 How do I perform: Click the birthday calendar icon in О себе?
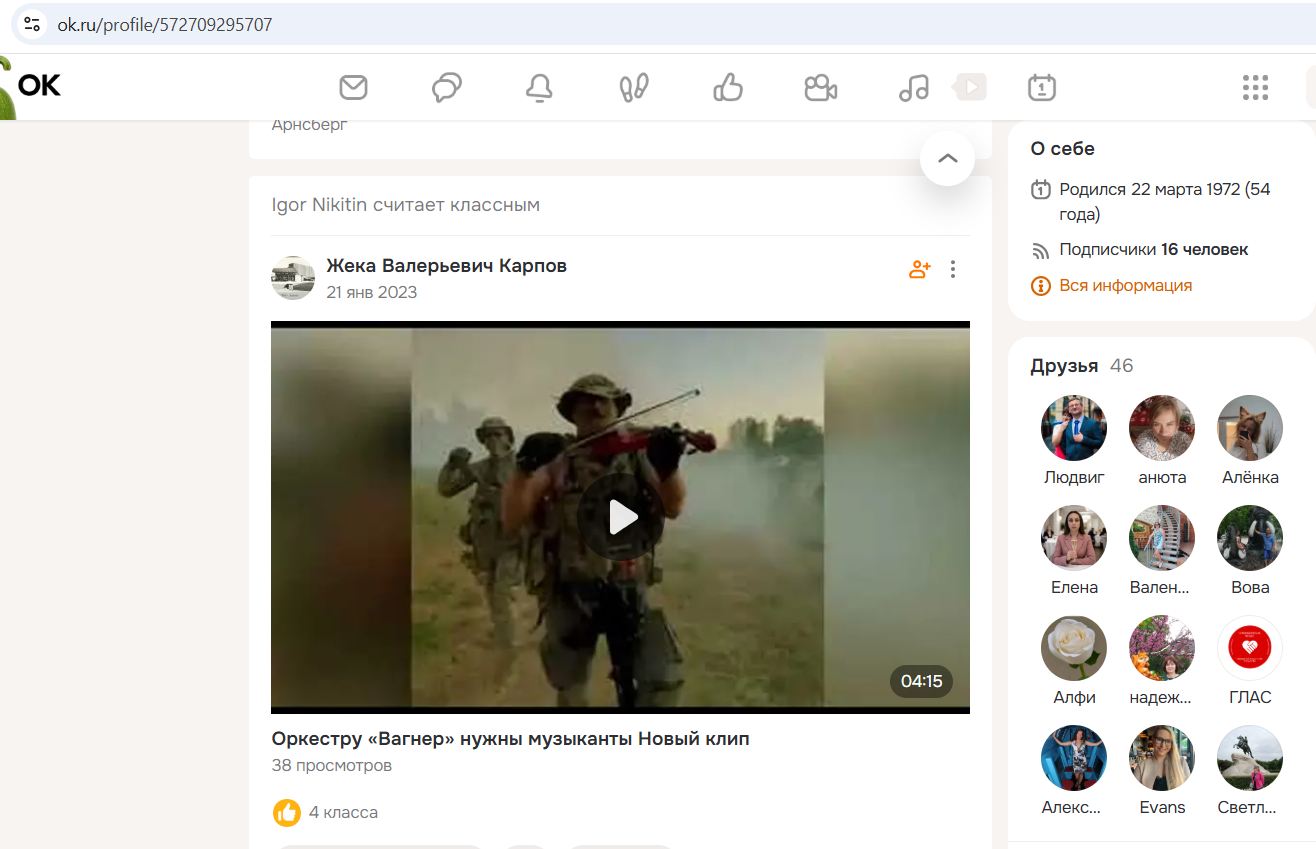tap(1041, 189)
